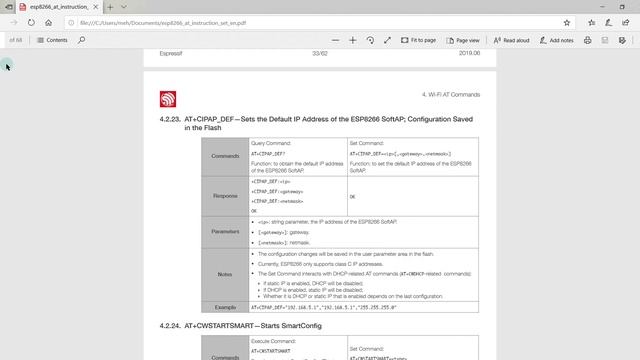This screenshot has height=360, width=640.
Task: Click the Example AT+CIPAP_DEF command text
Action: coord(324,307)
